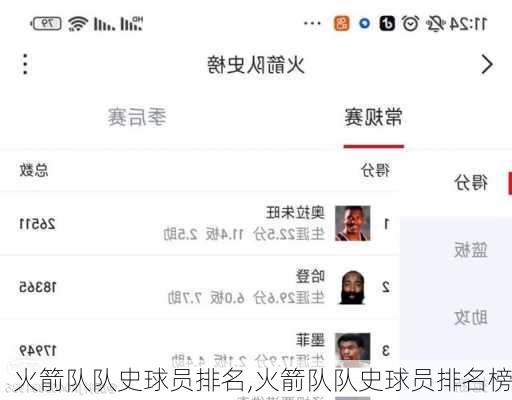Tap the orange app notification icon

pos(342,24)
